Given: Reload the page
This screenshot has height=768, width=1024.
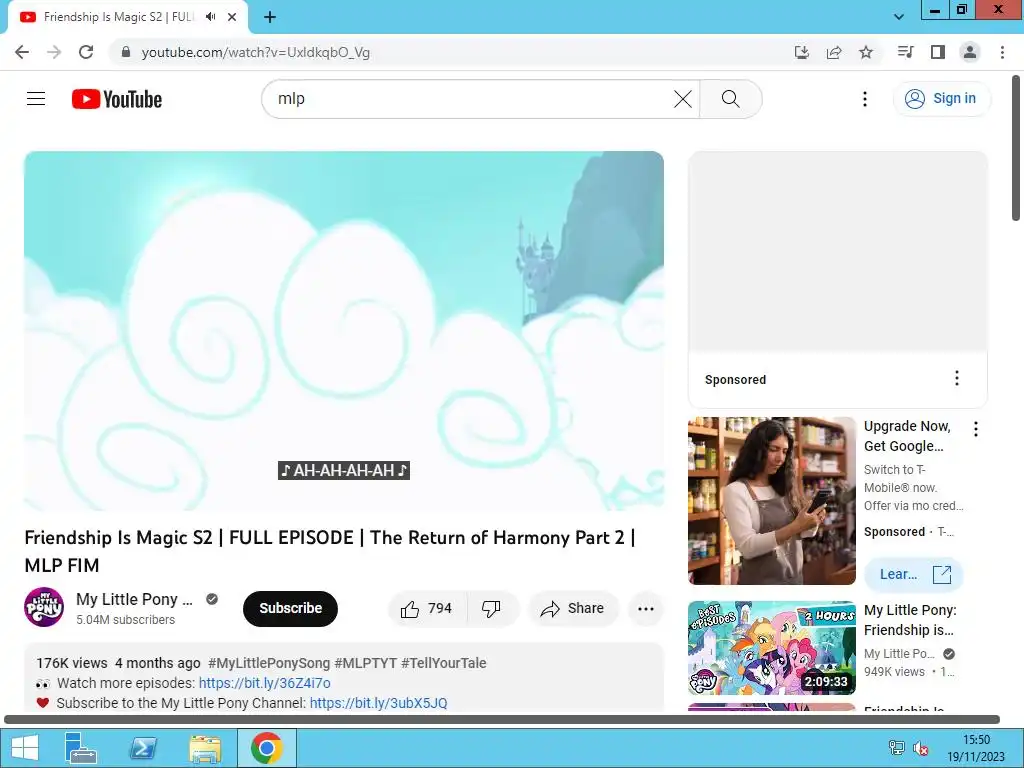Looking at the screenshot, I should 86,52.
